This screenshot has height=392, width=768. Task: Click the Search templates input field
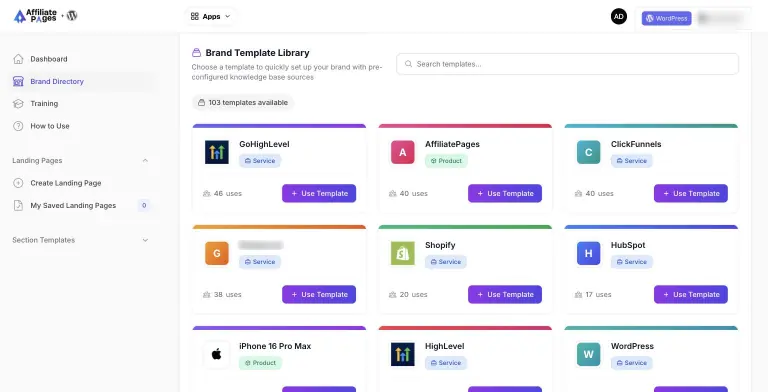tap(567, 64)
